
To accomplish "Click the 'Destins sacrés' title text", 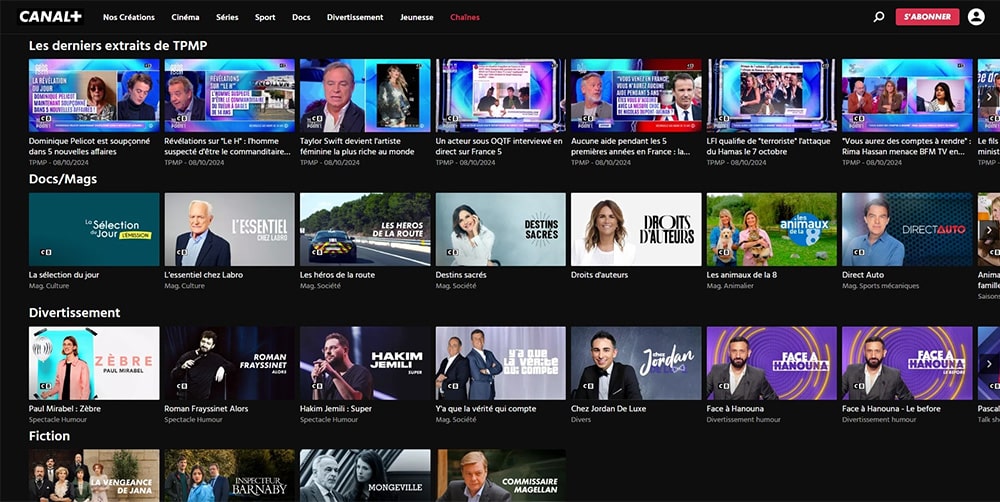I will 460,275.
